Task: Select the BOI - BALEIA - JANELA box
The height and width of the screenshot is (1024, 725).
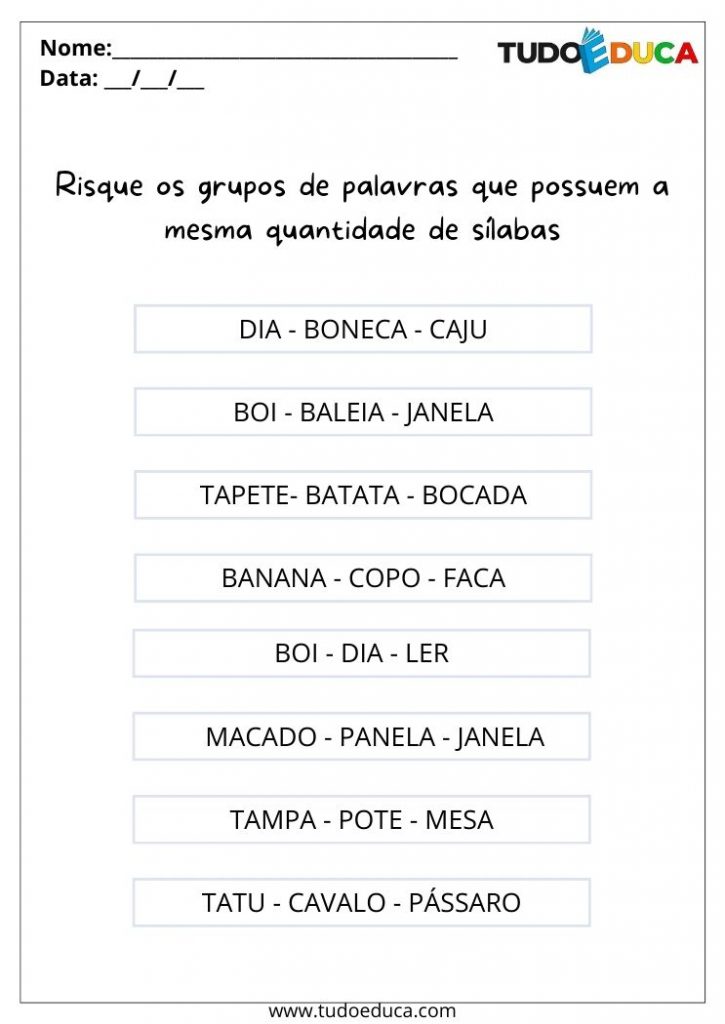Action: point(363,412)
